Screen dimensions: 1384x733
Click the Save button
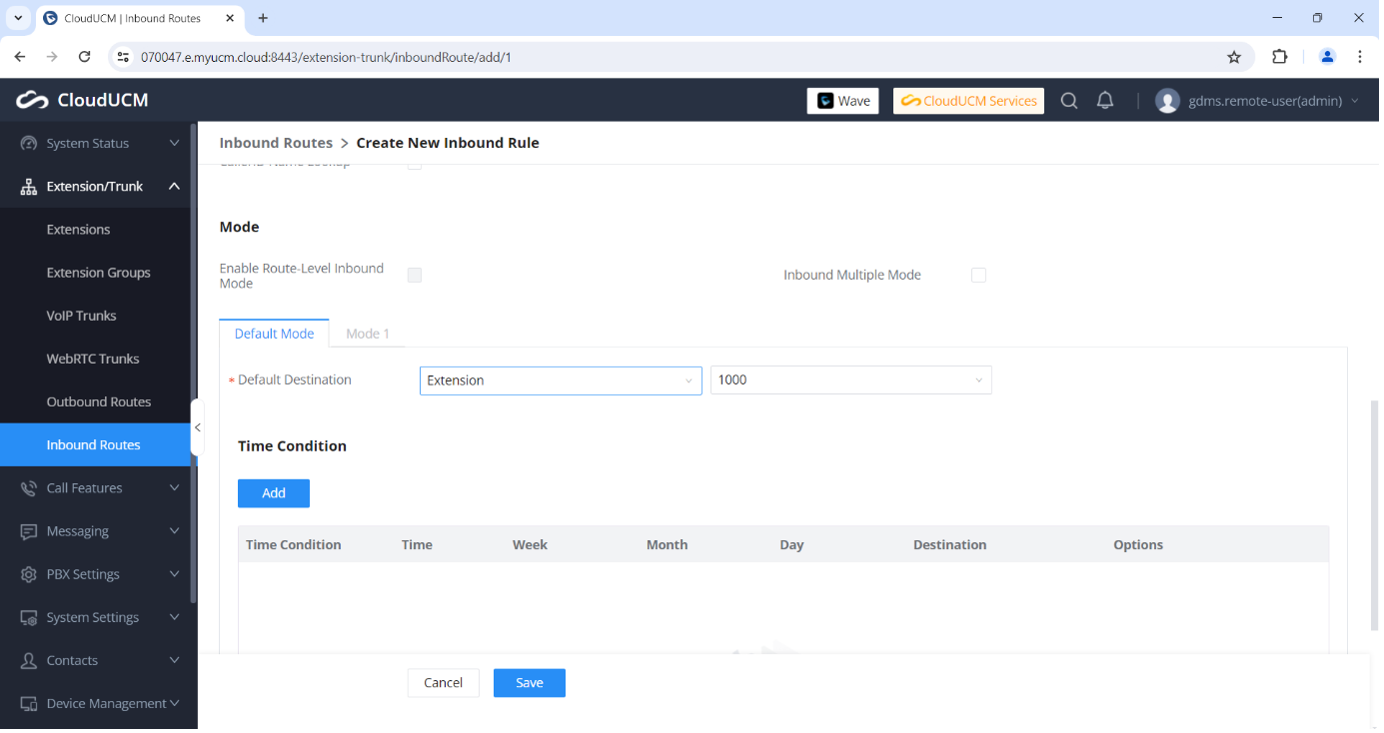pyautogui.click(x=529, y=683)
